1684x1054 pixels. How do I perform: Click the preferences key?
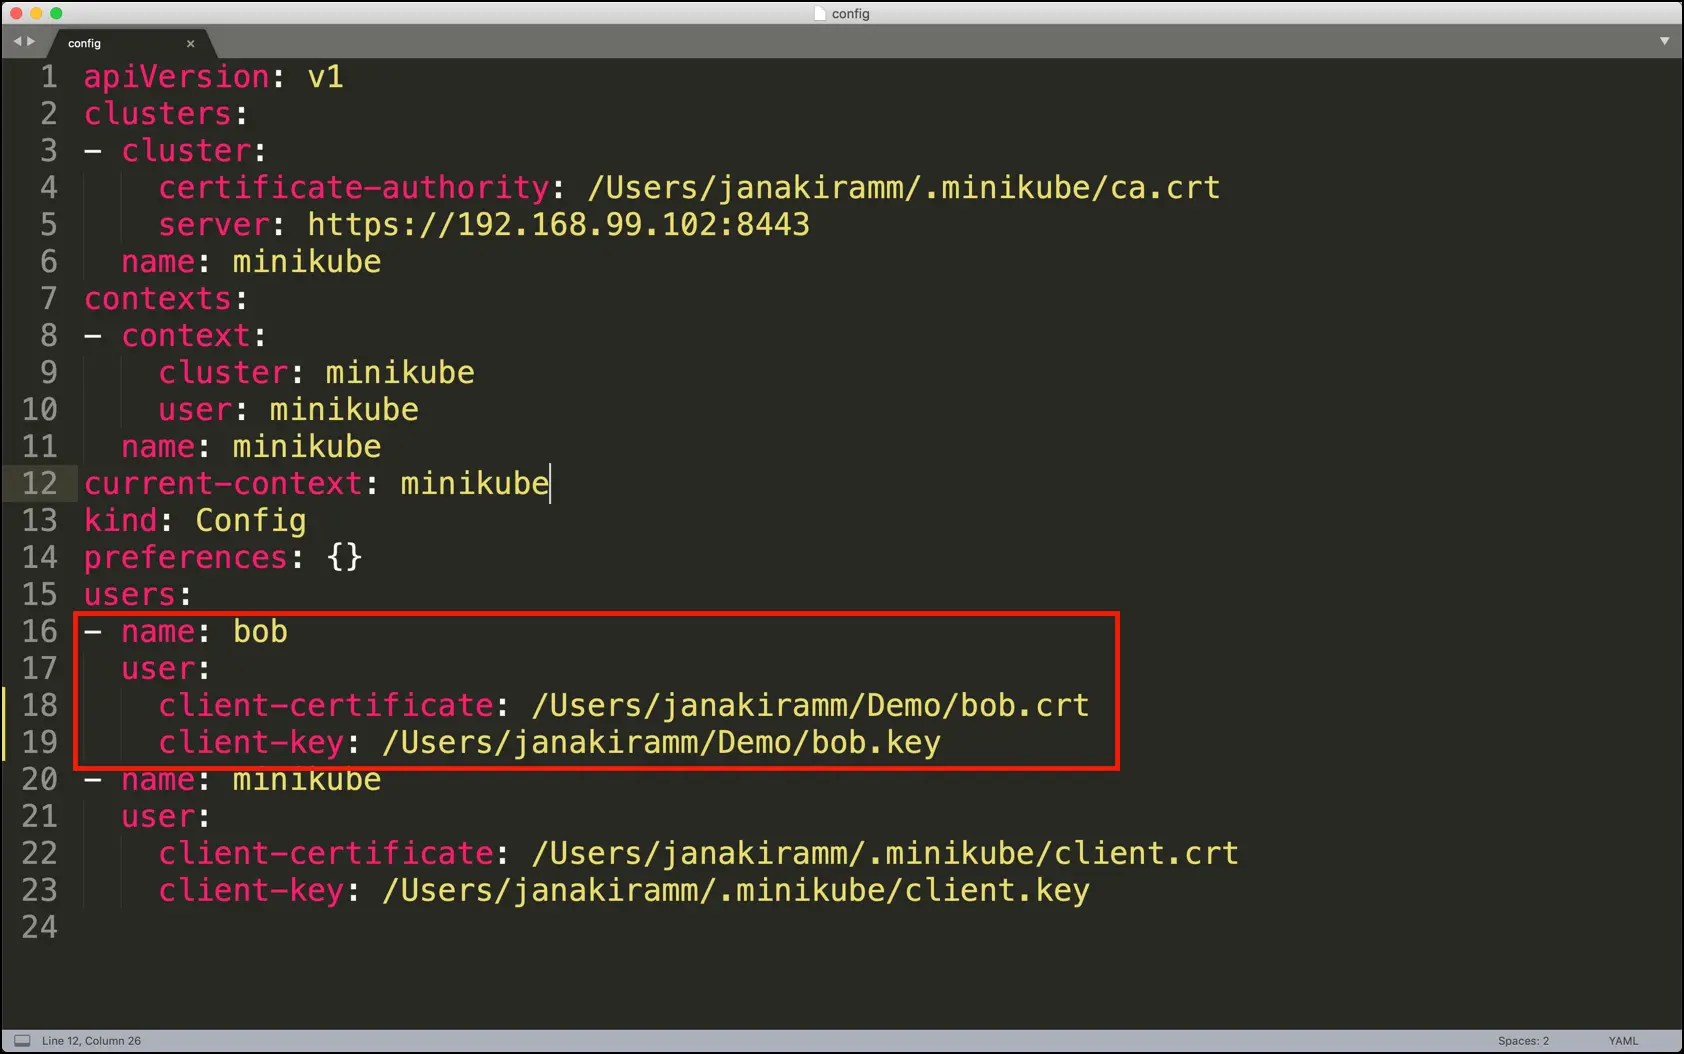pos(186,558)
